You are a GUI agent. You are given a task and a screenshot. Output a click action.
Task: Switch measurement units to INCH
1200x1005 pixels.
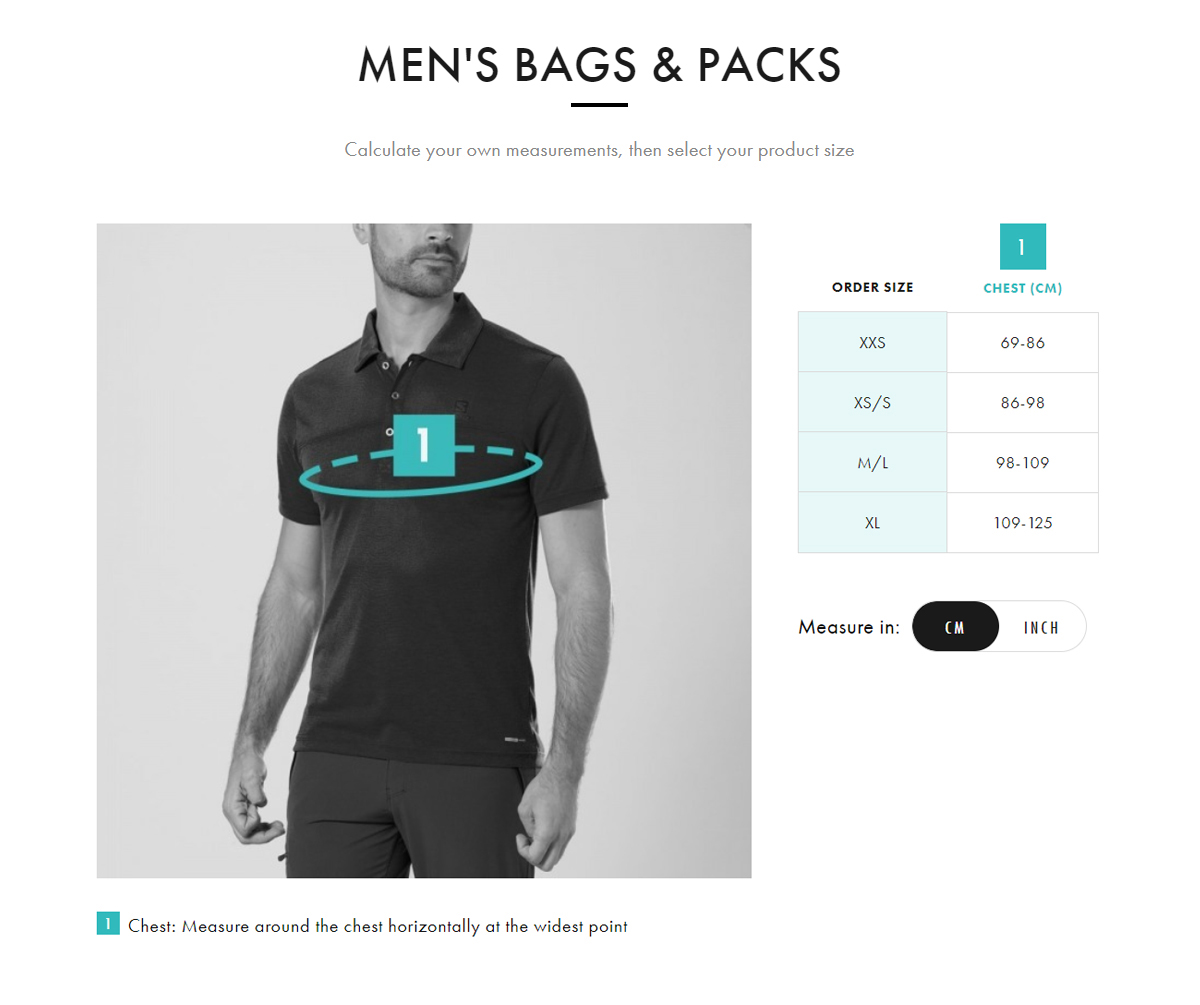coord(1041,627)
